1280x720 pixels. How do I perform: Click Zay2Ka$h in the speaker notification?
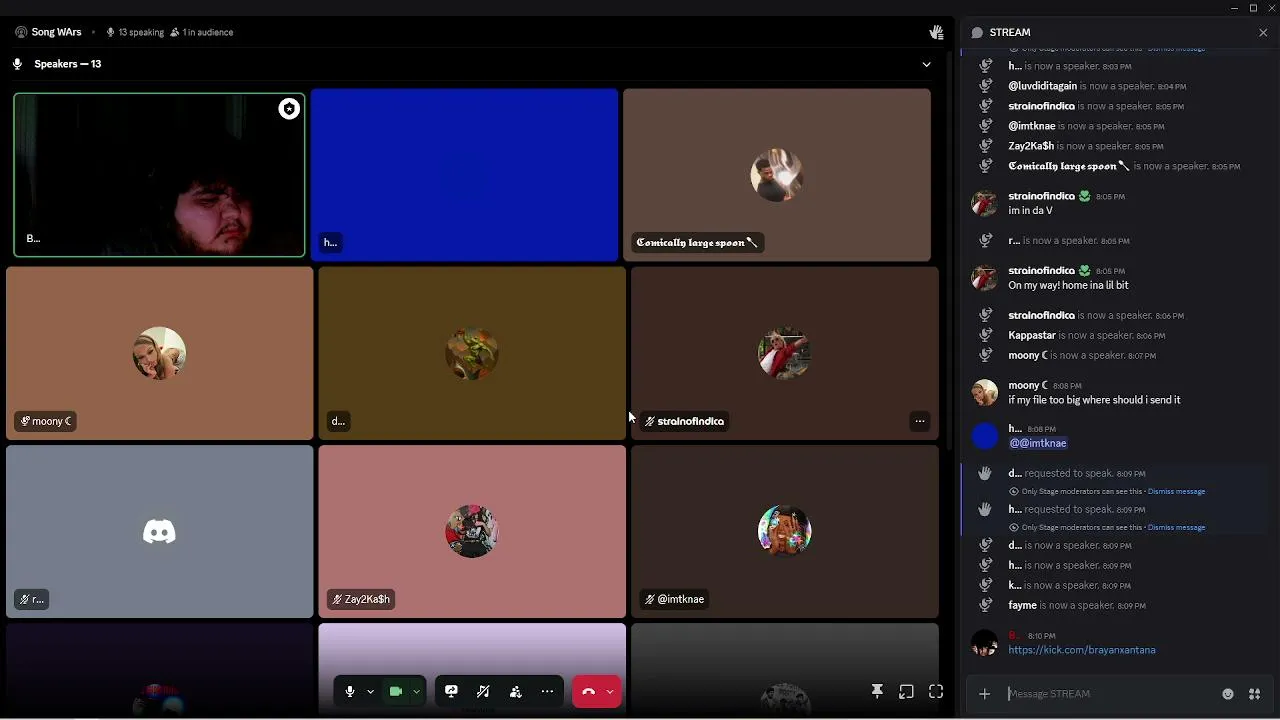pyautogui.click(x=1031, y=146)
